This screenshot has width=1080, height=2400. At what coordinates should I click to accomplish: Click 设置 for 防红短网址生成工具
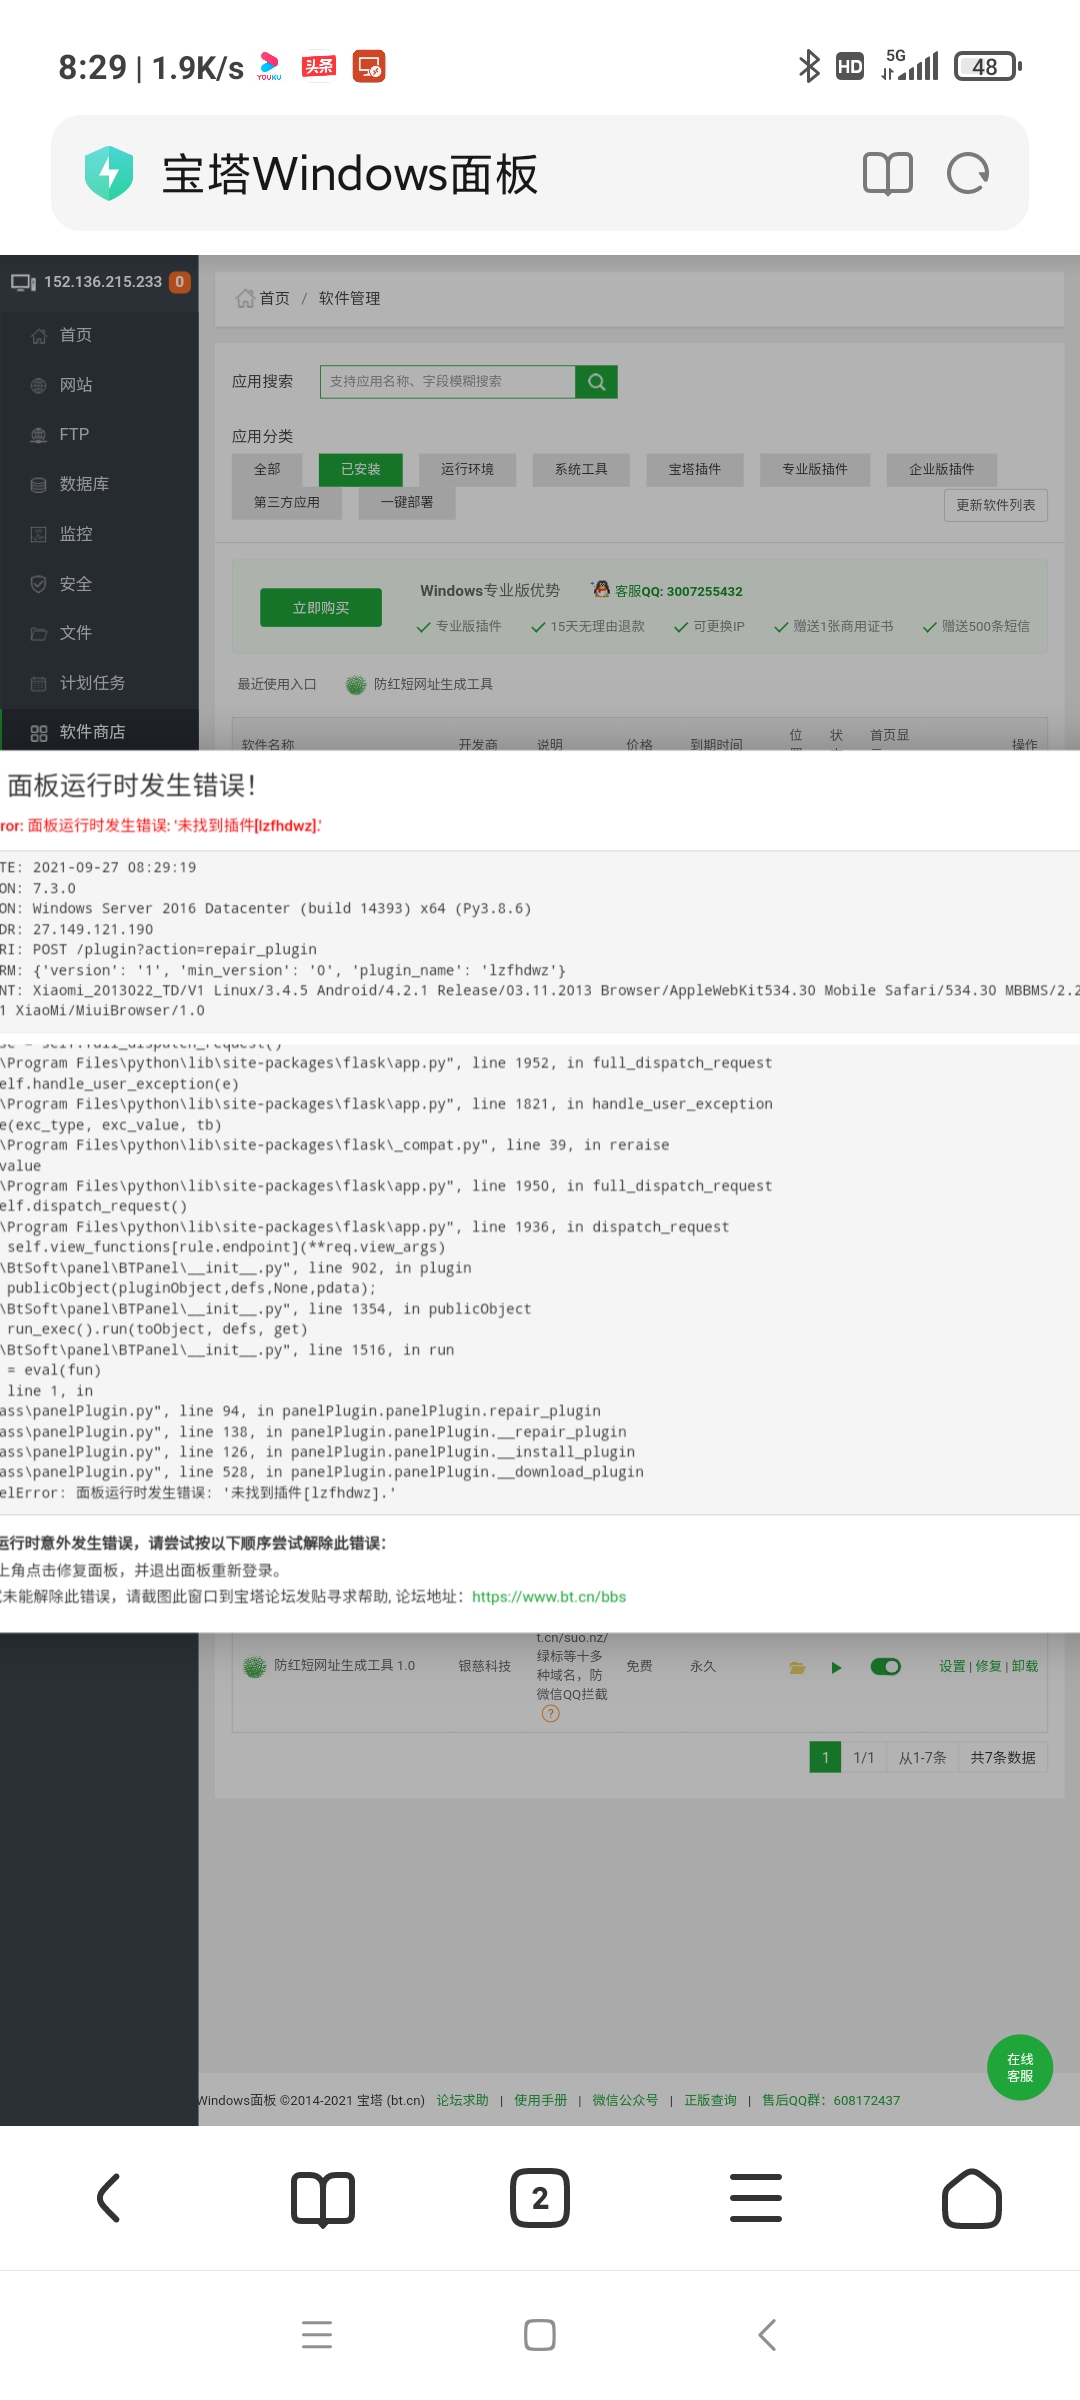point(952,1666)
